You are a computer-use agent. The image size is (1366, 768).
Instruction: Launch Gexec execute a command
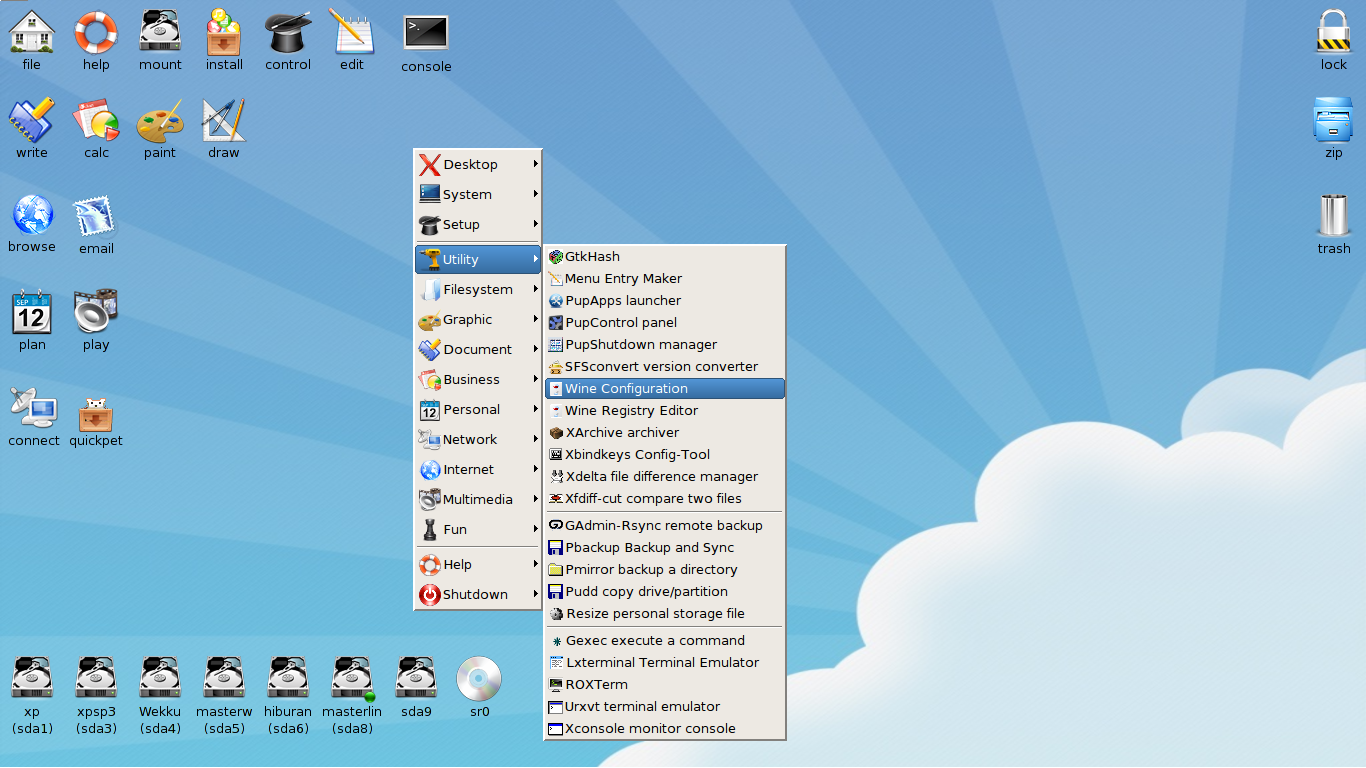[665, 641]
